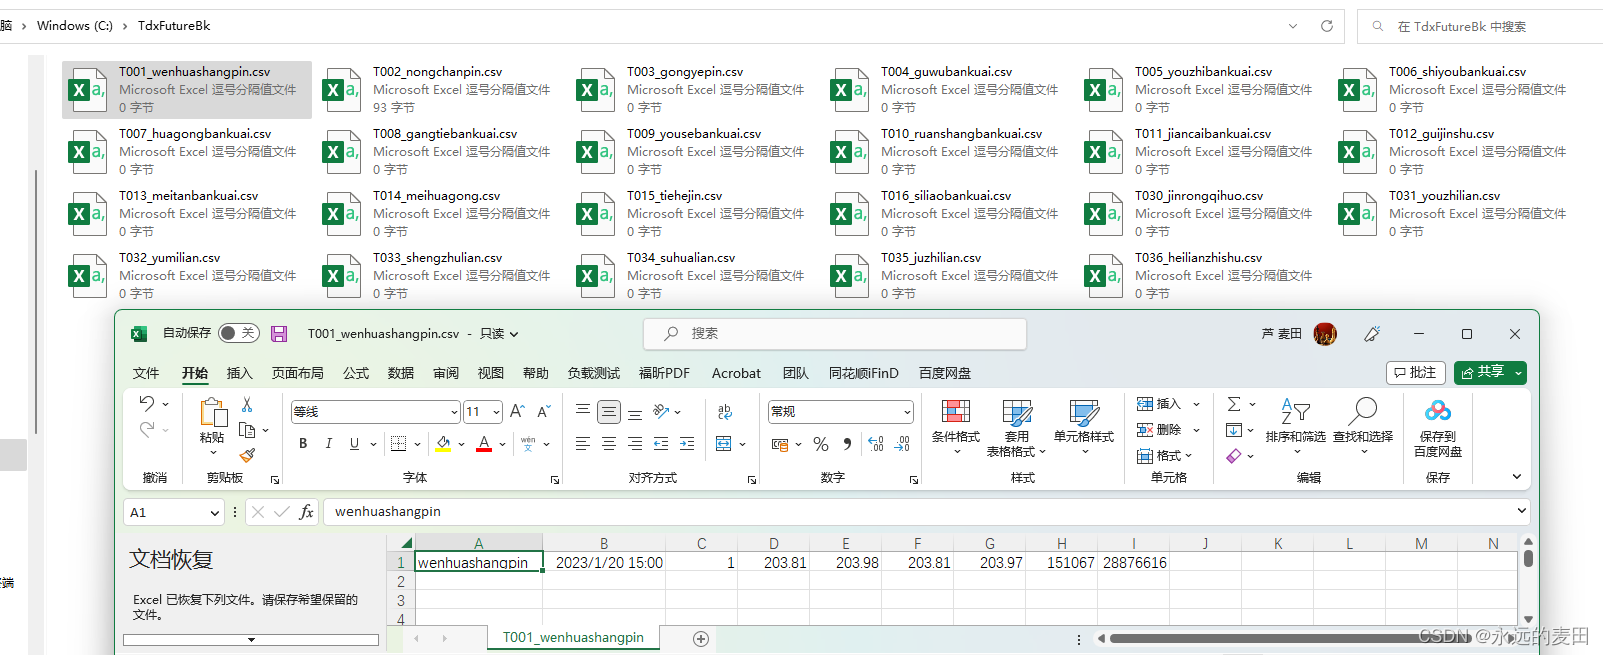Click Increase Font Size icon

click(x=517, y=411)
